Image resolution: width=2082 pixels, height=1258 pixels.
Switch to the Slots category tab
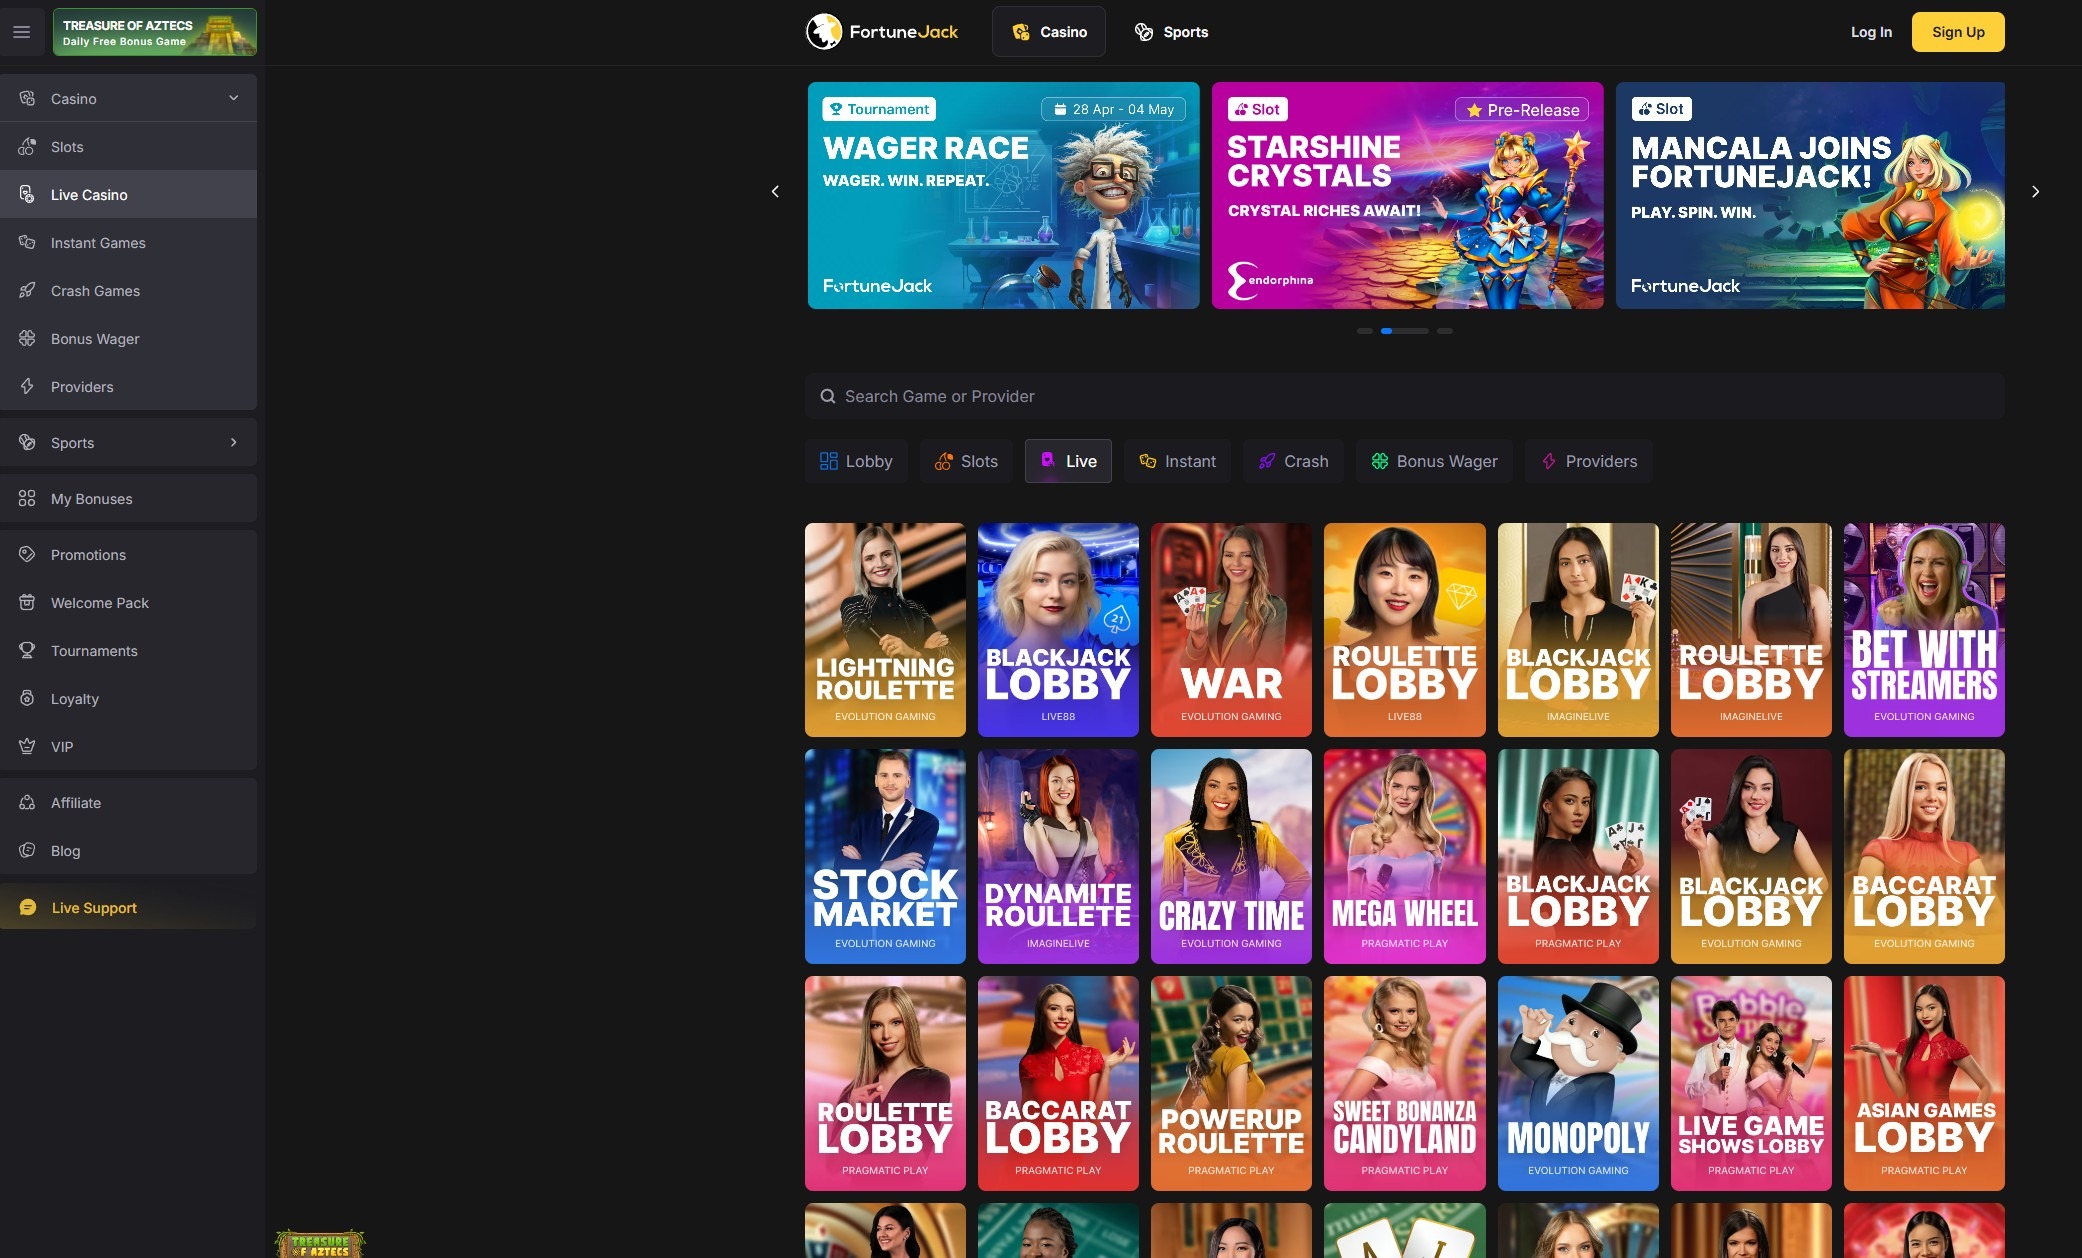[x=966, y=461]
